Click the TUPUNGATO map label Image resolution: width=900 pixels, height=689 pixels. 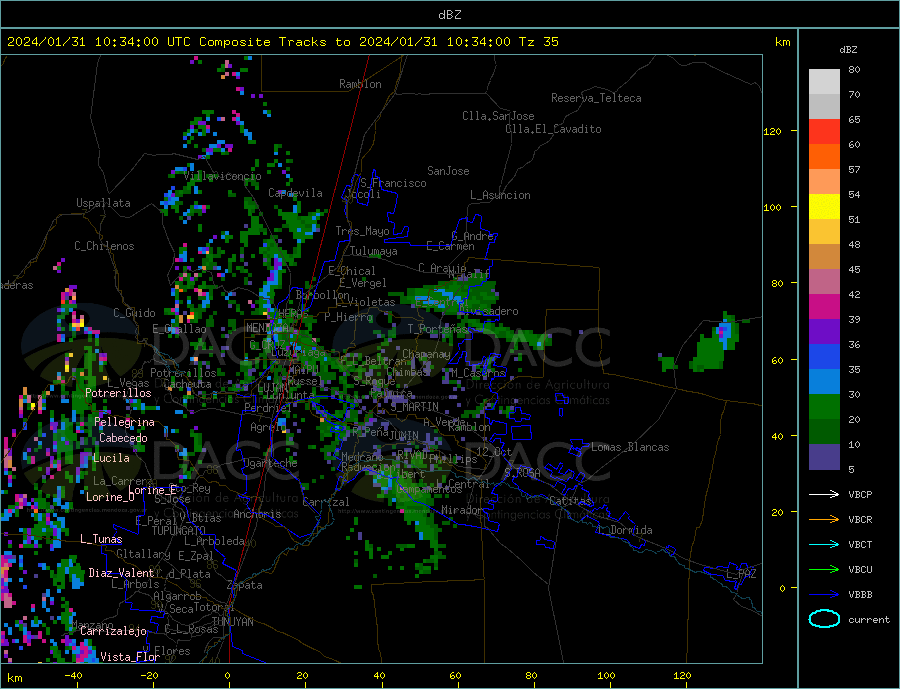[x=179, y=531]
